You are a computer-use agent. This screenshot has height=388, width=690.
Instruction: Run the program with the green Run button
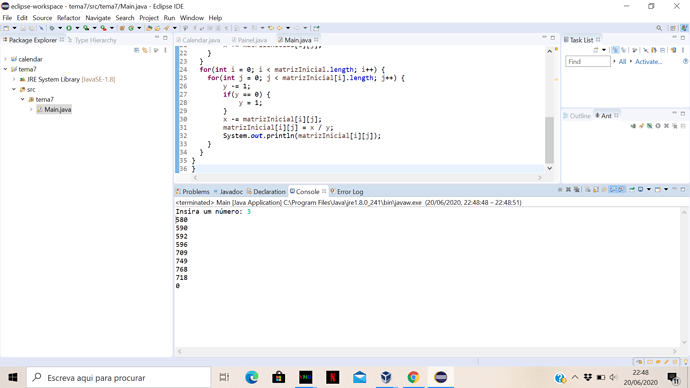click(69, 28)
